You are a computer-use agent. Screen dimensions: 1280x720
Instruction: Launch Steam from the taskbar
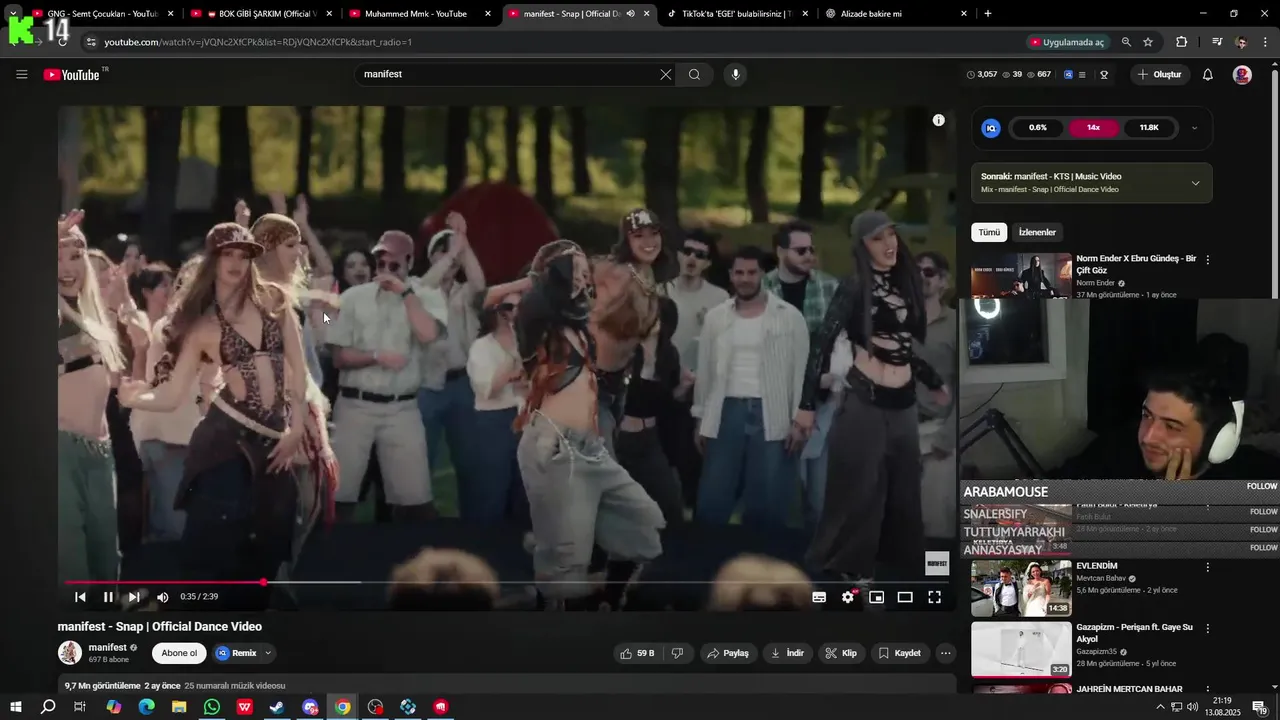pyautogui.click(x=277, y=707)
